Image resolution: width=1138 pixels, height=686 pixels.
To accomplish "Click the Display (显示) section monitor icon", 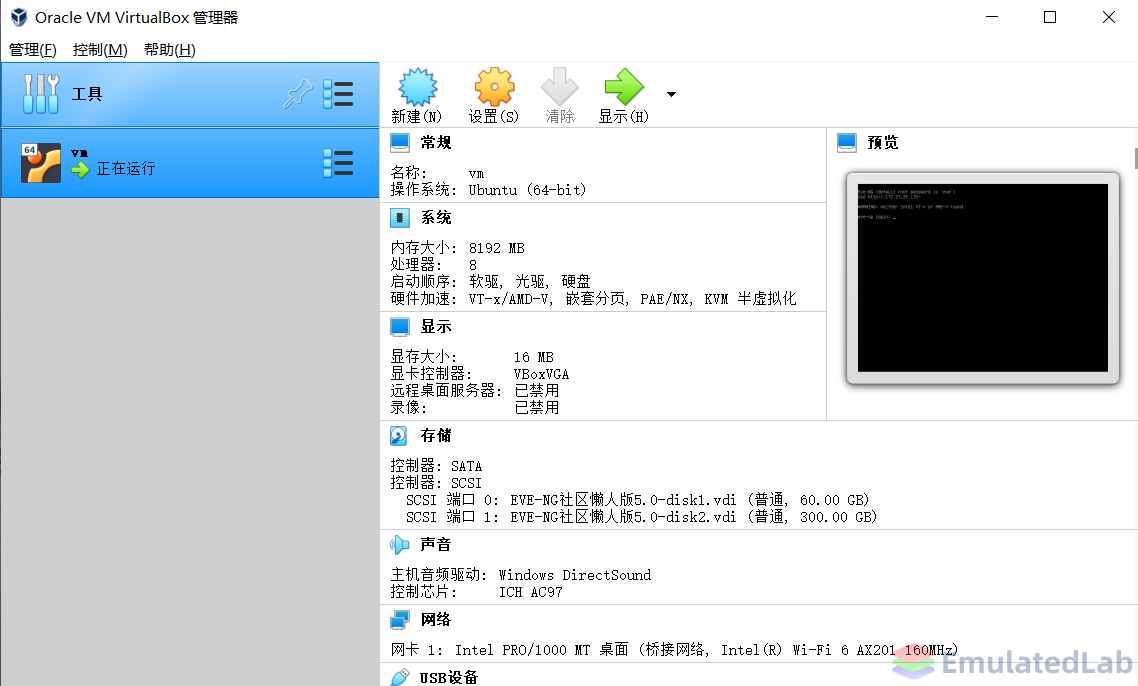I will point(400,327).
